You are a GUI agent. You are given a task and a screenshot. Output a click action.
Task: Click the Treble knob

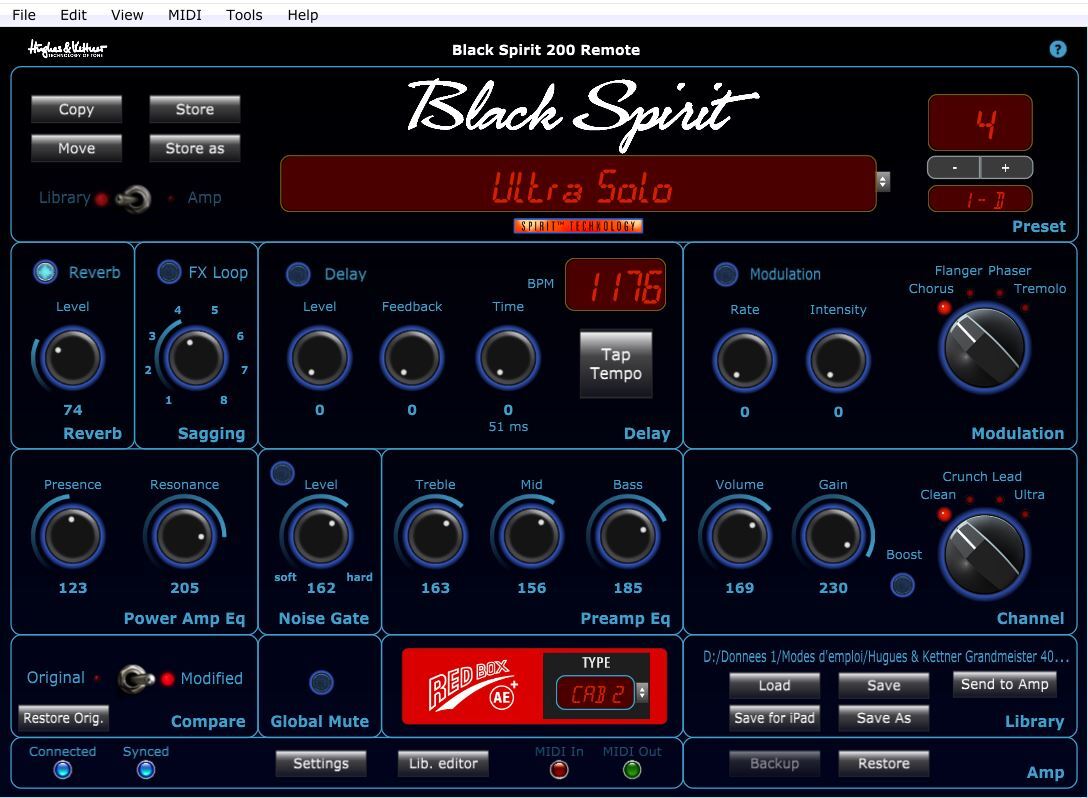coord(435,536)
